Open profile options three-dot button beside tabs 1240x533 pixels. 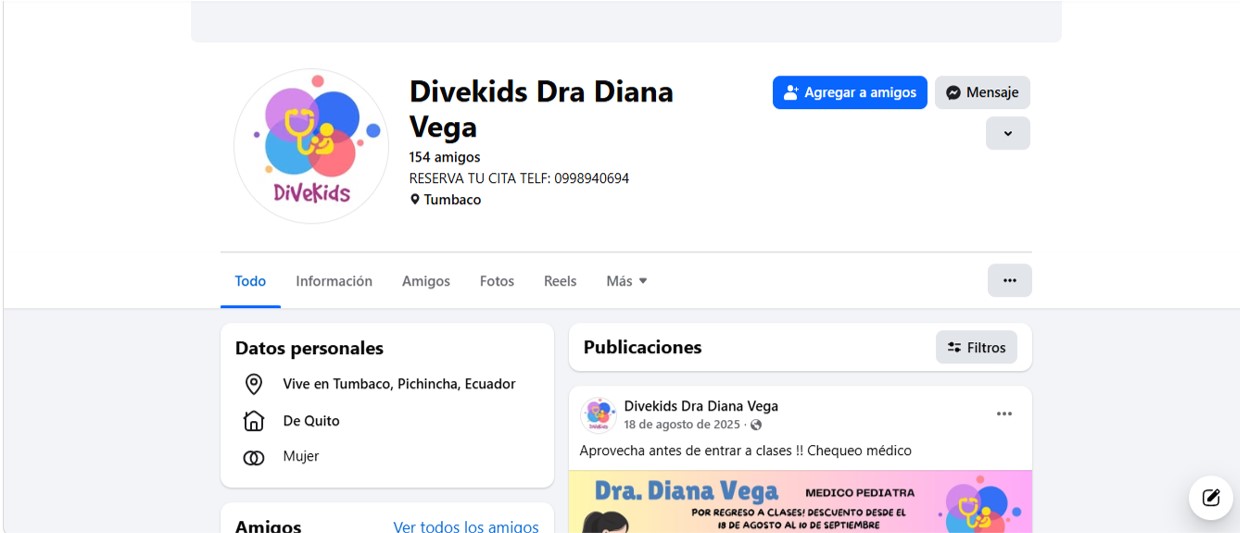coord(1010,280)
